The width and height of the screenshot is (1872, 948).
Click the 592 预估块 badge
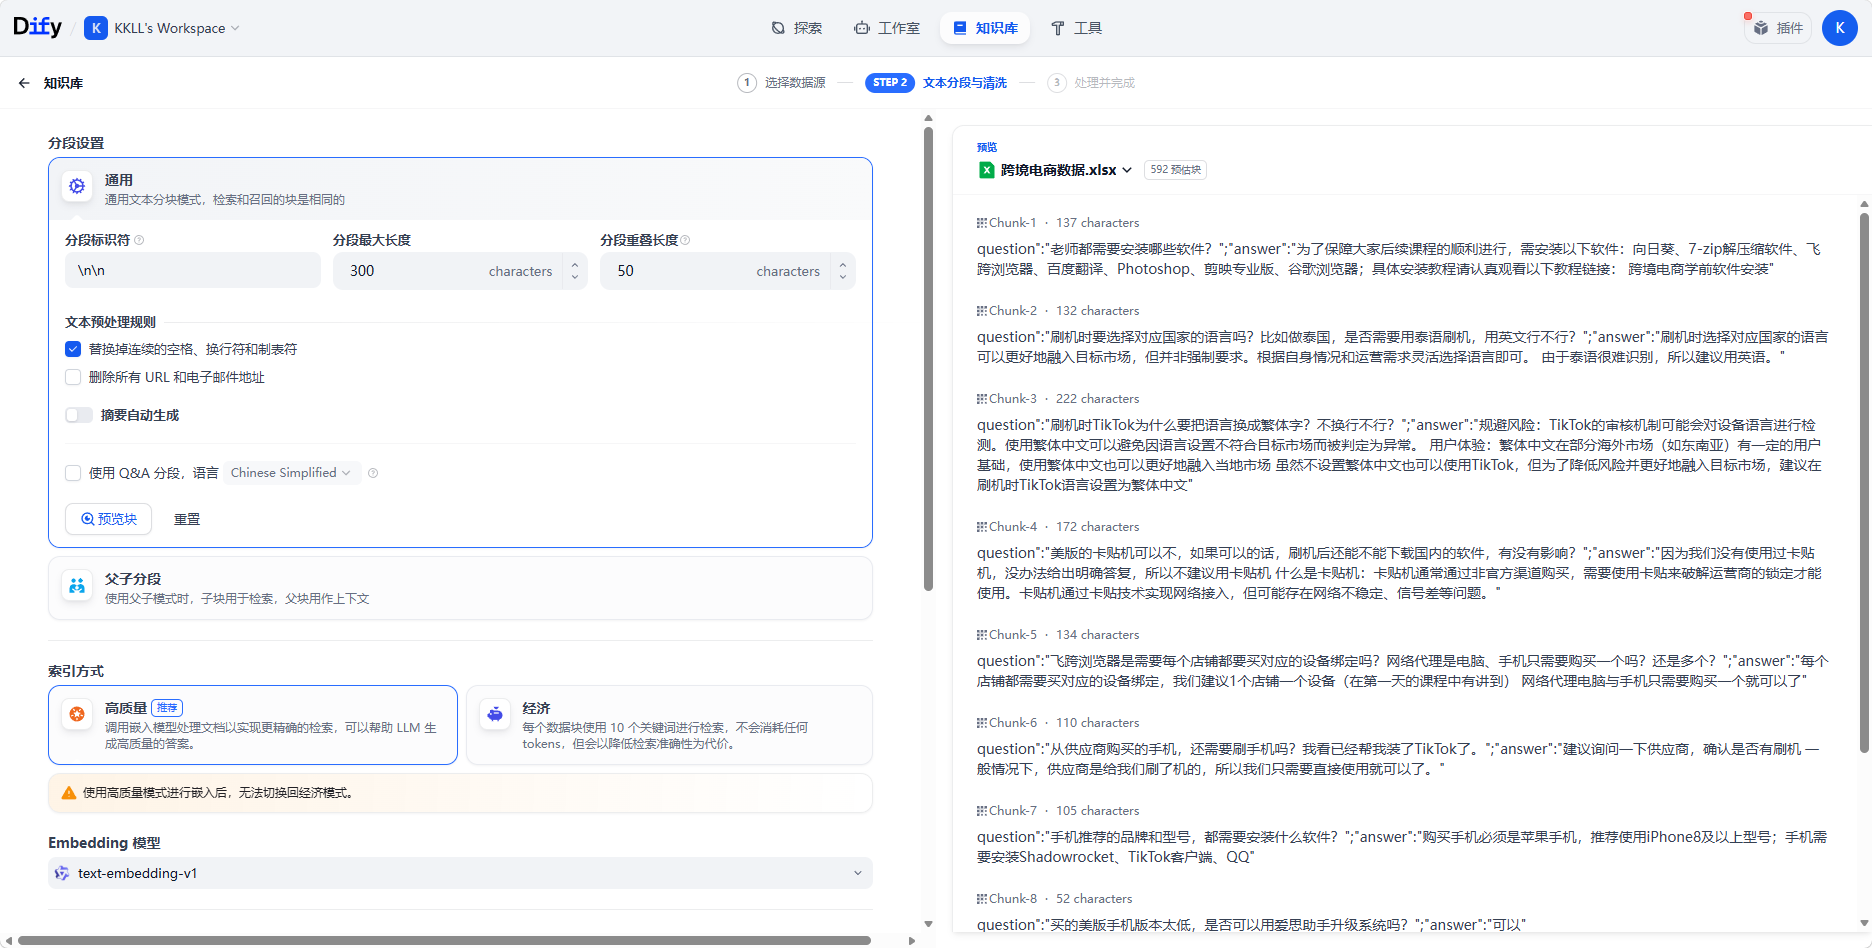[x=1175, y=170]
